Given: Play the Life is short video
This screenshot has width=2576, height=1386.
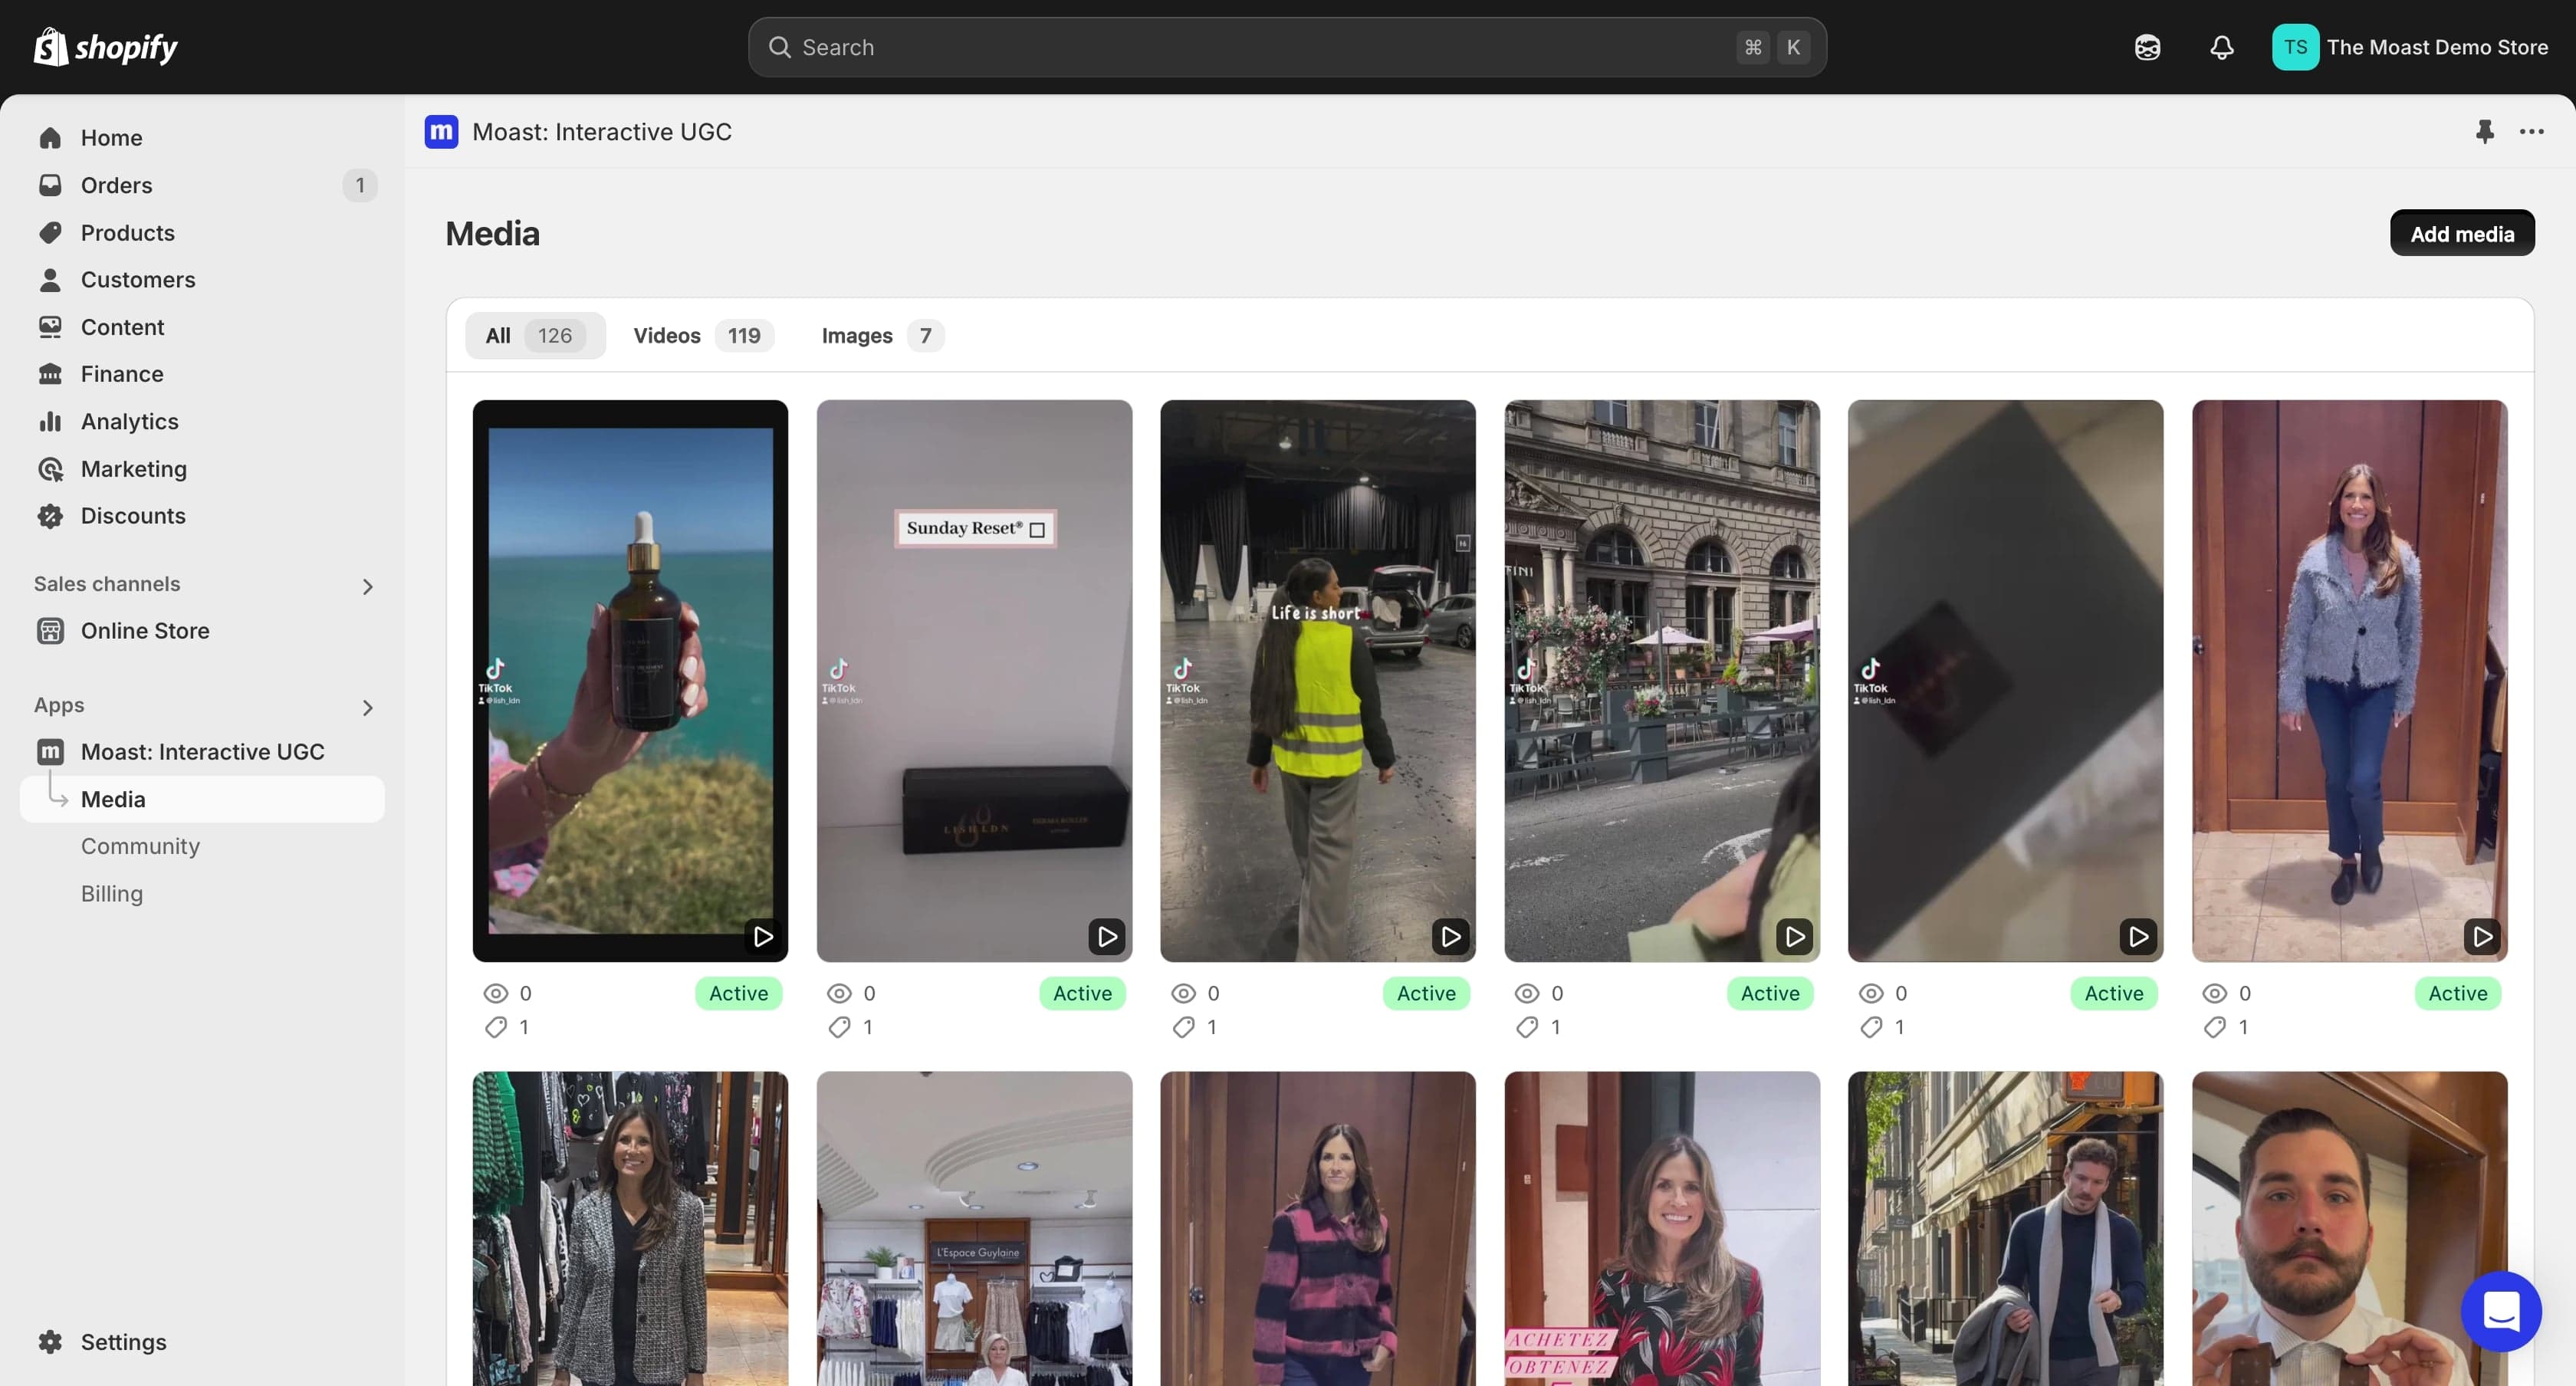Looking at the screenshot, I should click(x=1451, y=937).
